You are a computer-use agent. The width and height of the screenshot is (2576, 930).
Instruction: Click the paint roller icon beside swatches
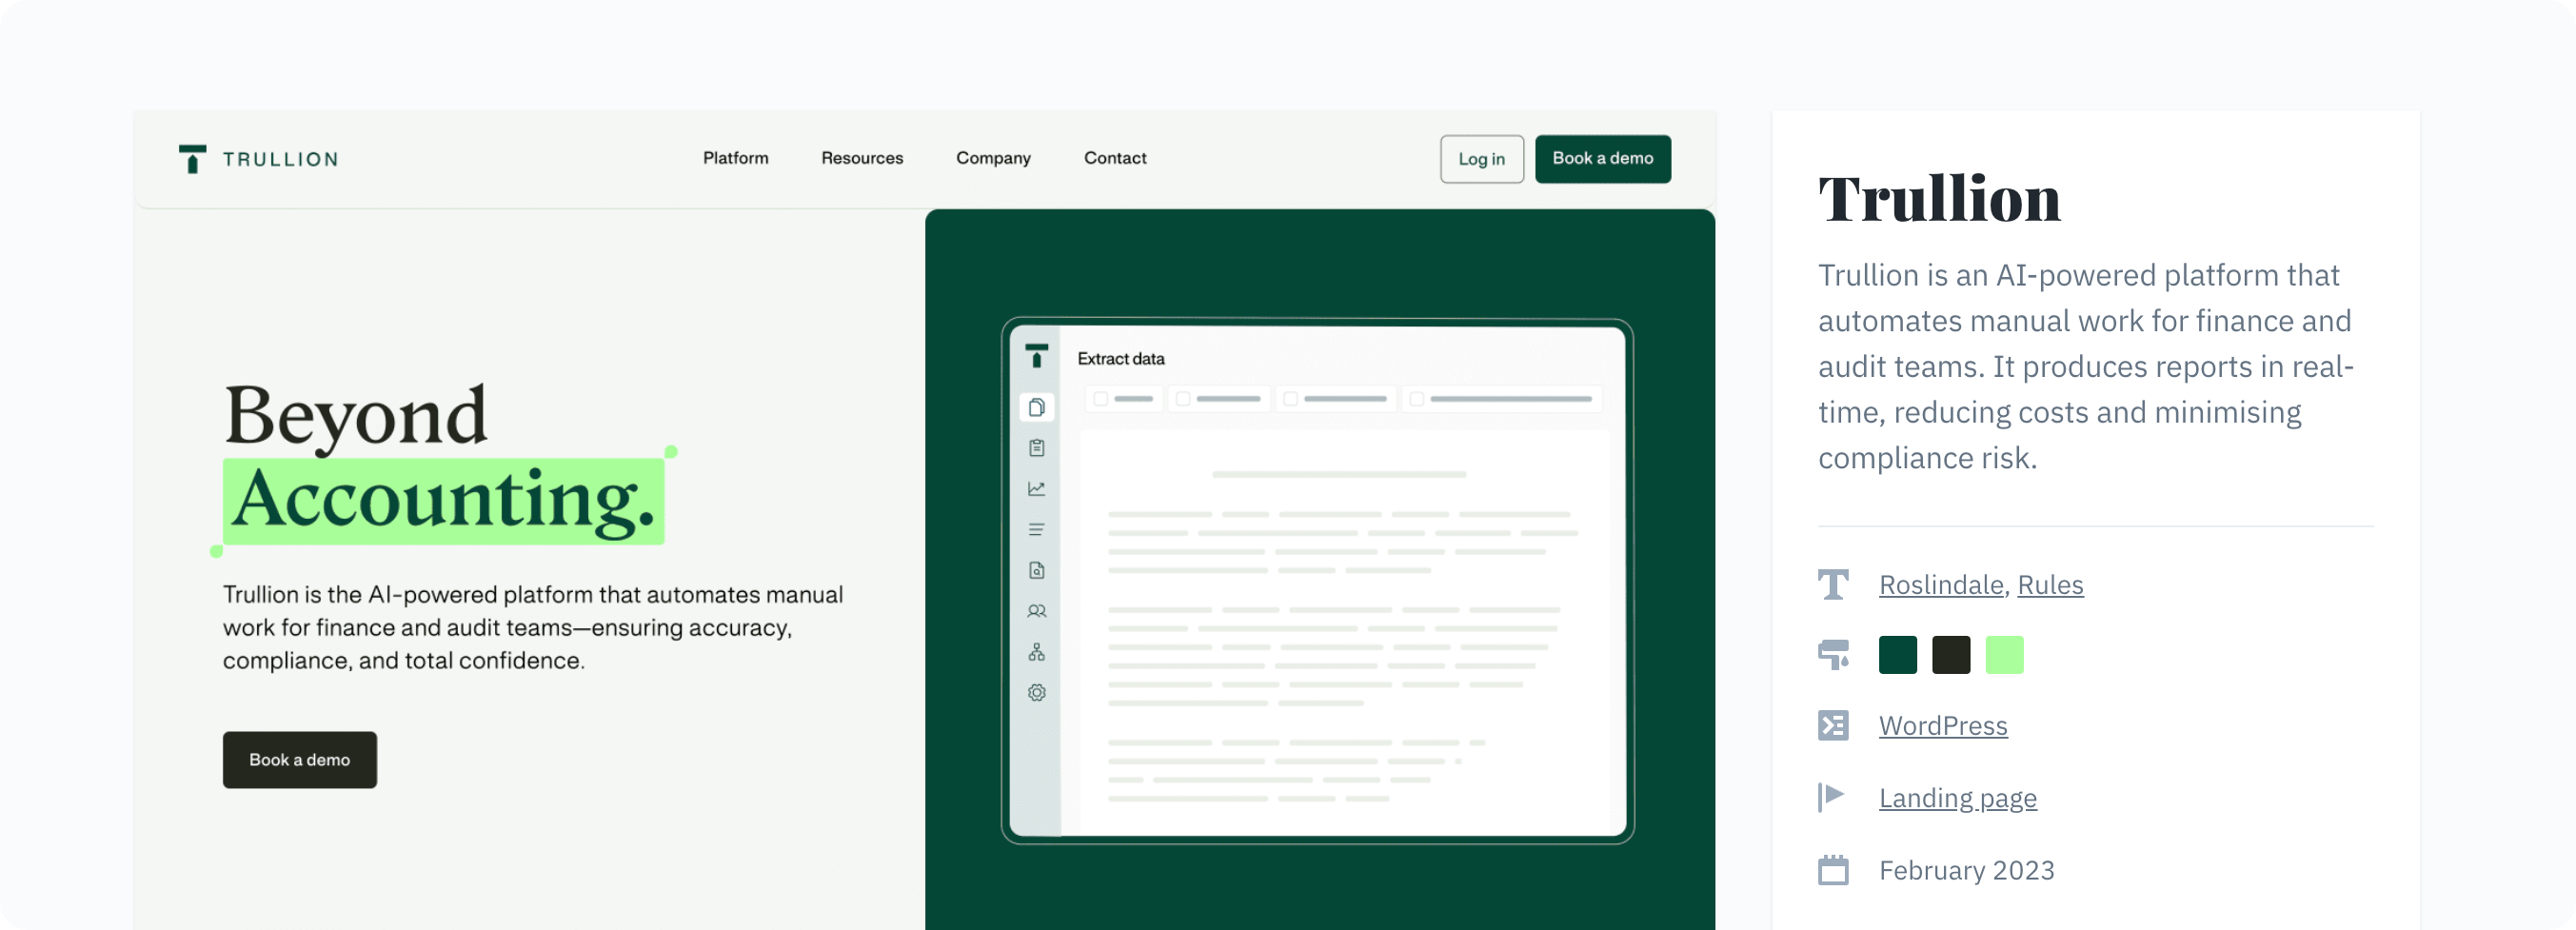pyautogui.click(x=1833, y=655)
